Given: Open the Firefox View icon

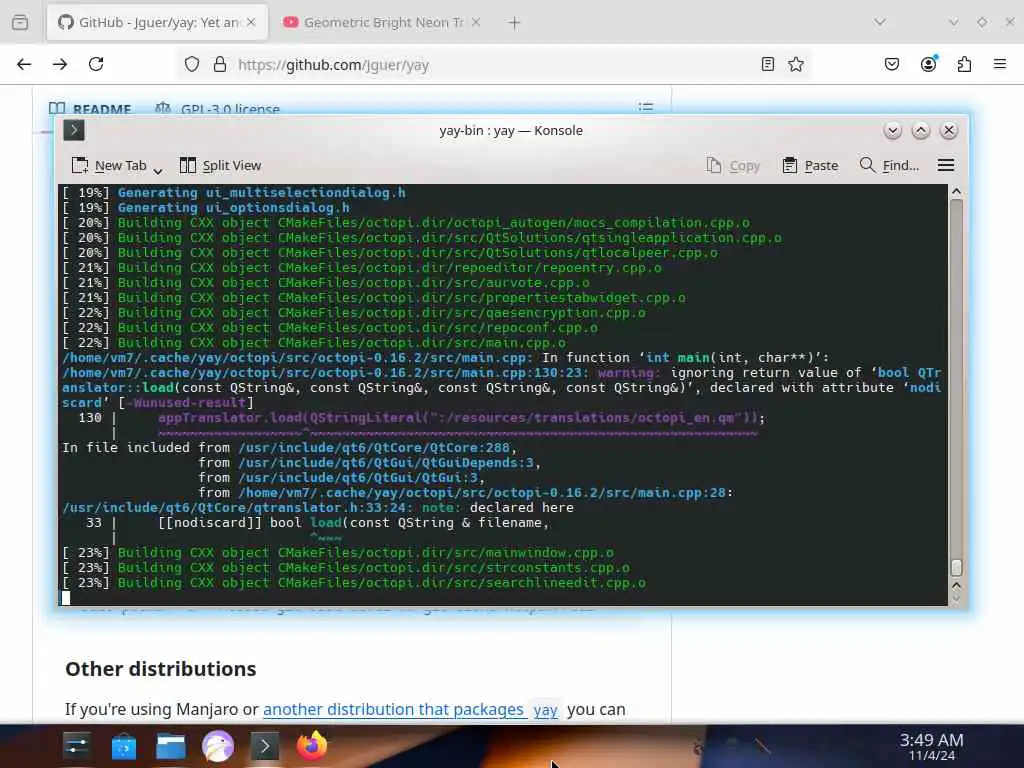Looking at the screenshot, I should point(20,22).
